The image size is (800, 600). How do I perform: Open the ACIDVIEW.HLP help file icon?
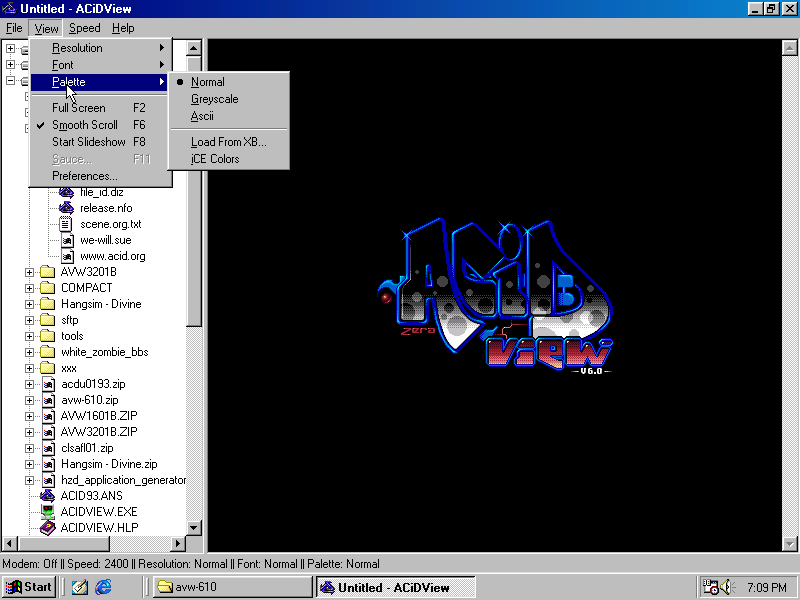click(47, 527)
